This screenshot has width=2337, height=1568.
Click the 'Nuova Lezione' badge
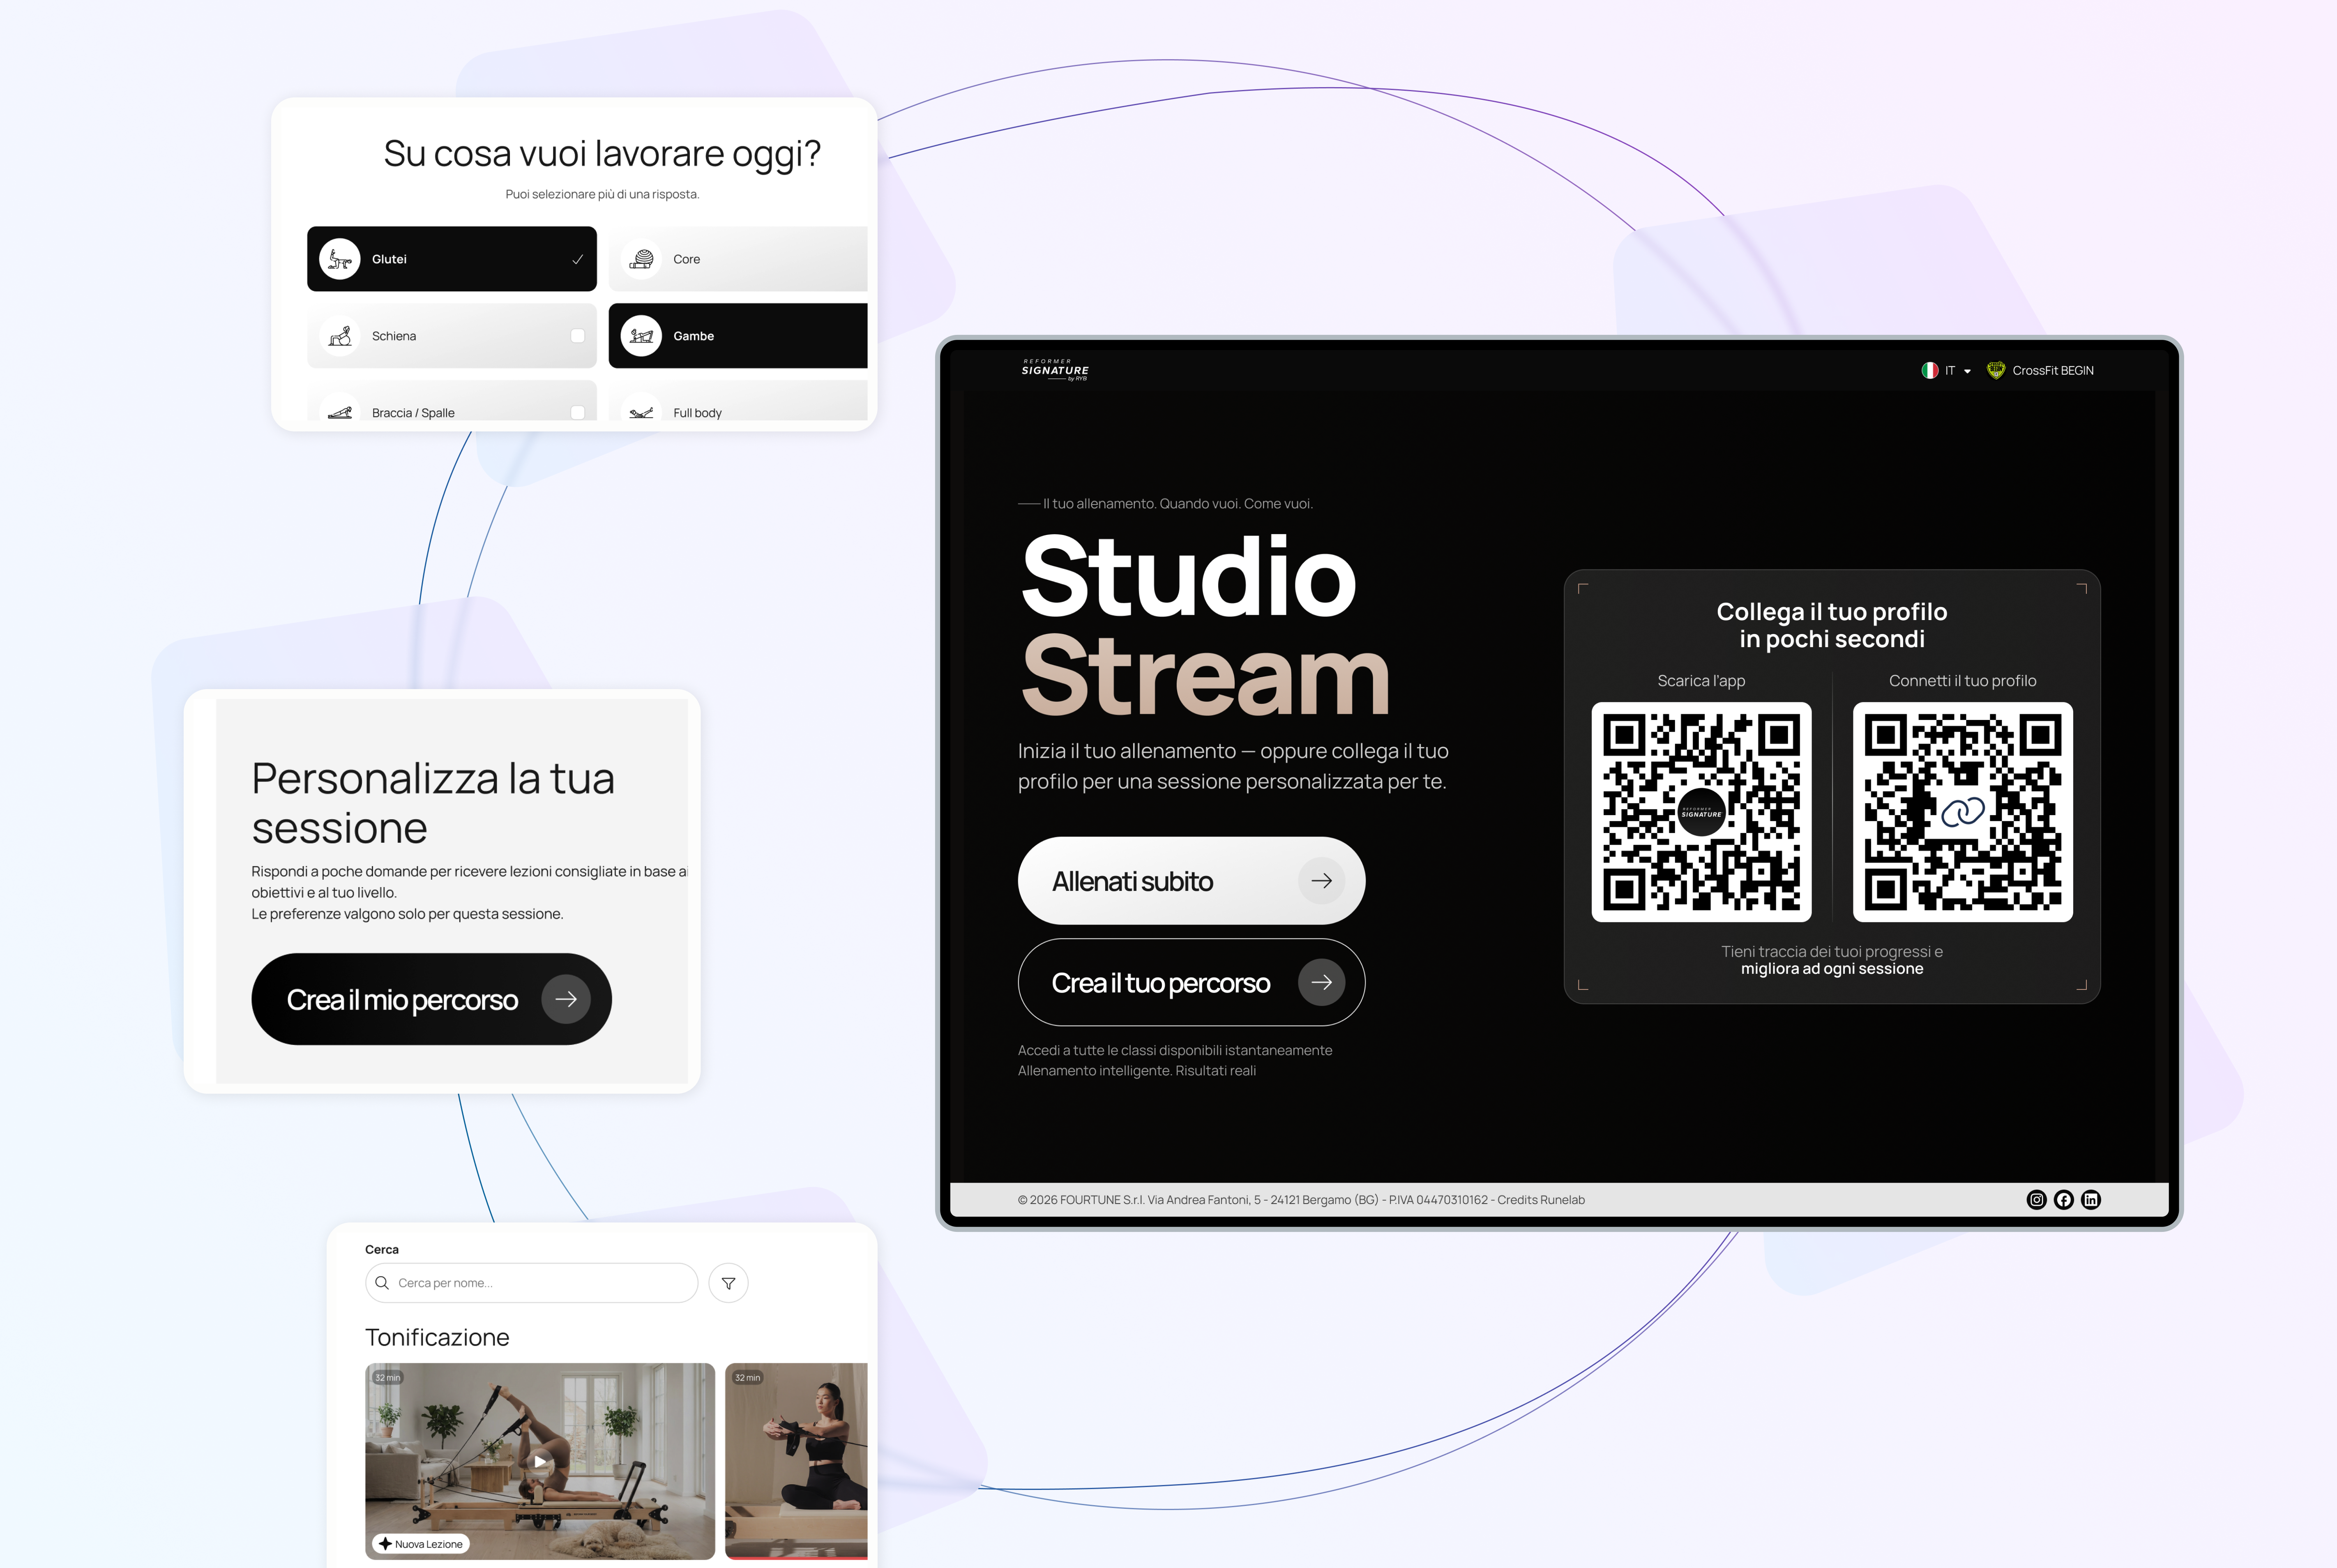click(x=421, y=1544)
